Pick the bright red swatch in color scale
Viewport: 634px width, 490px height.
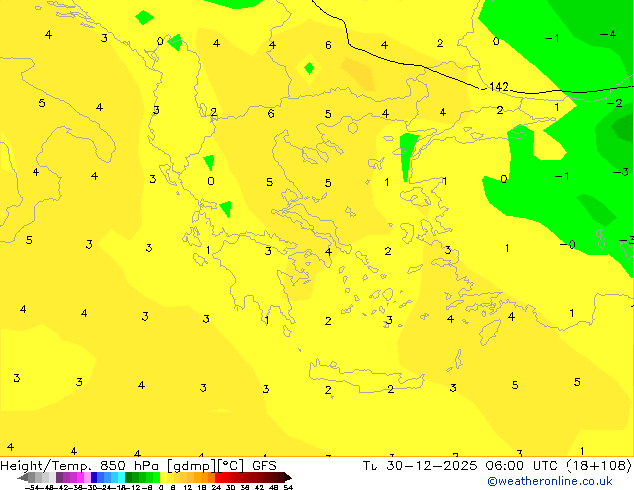(x=218, y=477)
